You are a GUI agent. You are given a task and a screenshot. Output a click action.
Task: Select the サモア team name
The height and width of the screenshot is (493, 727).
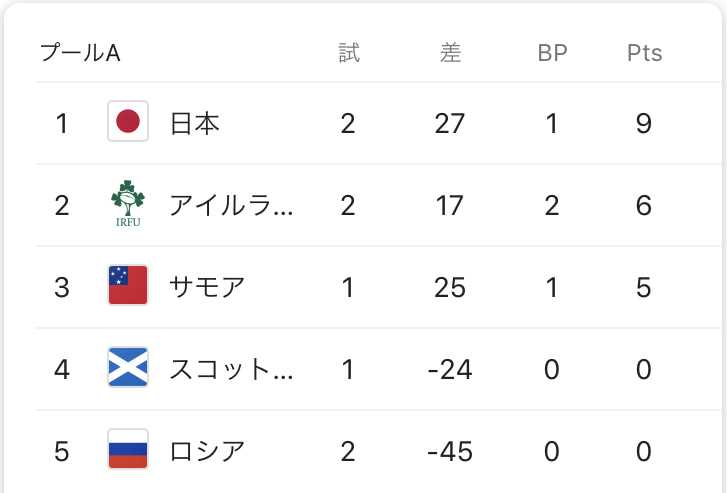point(207,288)
